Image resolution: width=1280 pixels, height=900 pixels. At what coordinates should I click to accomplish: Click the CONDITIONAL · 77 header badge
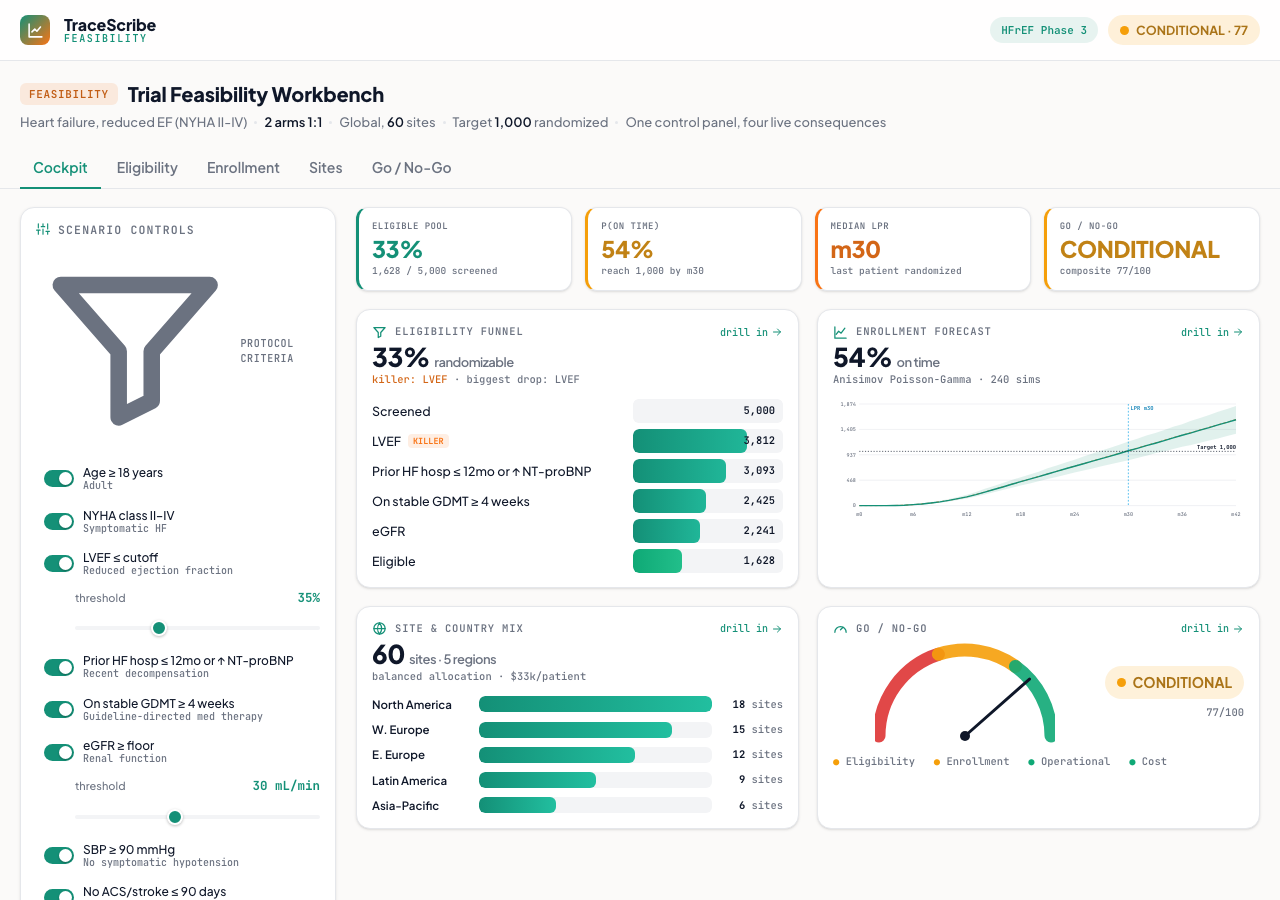[x=1184, y=30]
